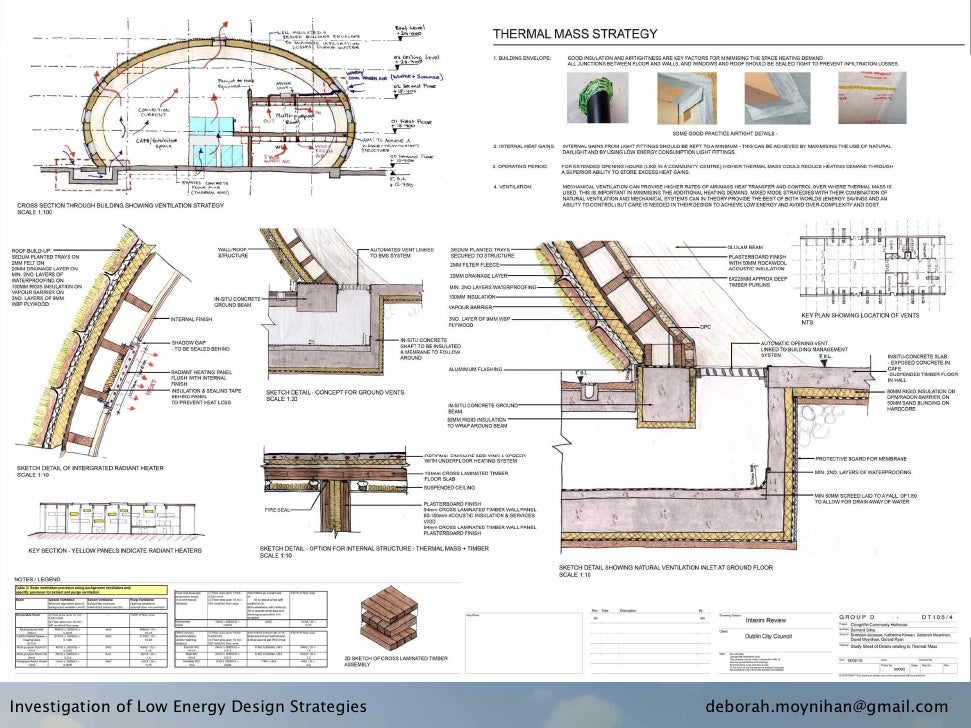Click 'Investigation of Low Energy Design Strategies' footer
The image size is (971, 728).
tap(188, 706)
